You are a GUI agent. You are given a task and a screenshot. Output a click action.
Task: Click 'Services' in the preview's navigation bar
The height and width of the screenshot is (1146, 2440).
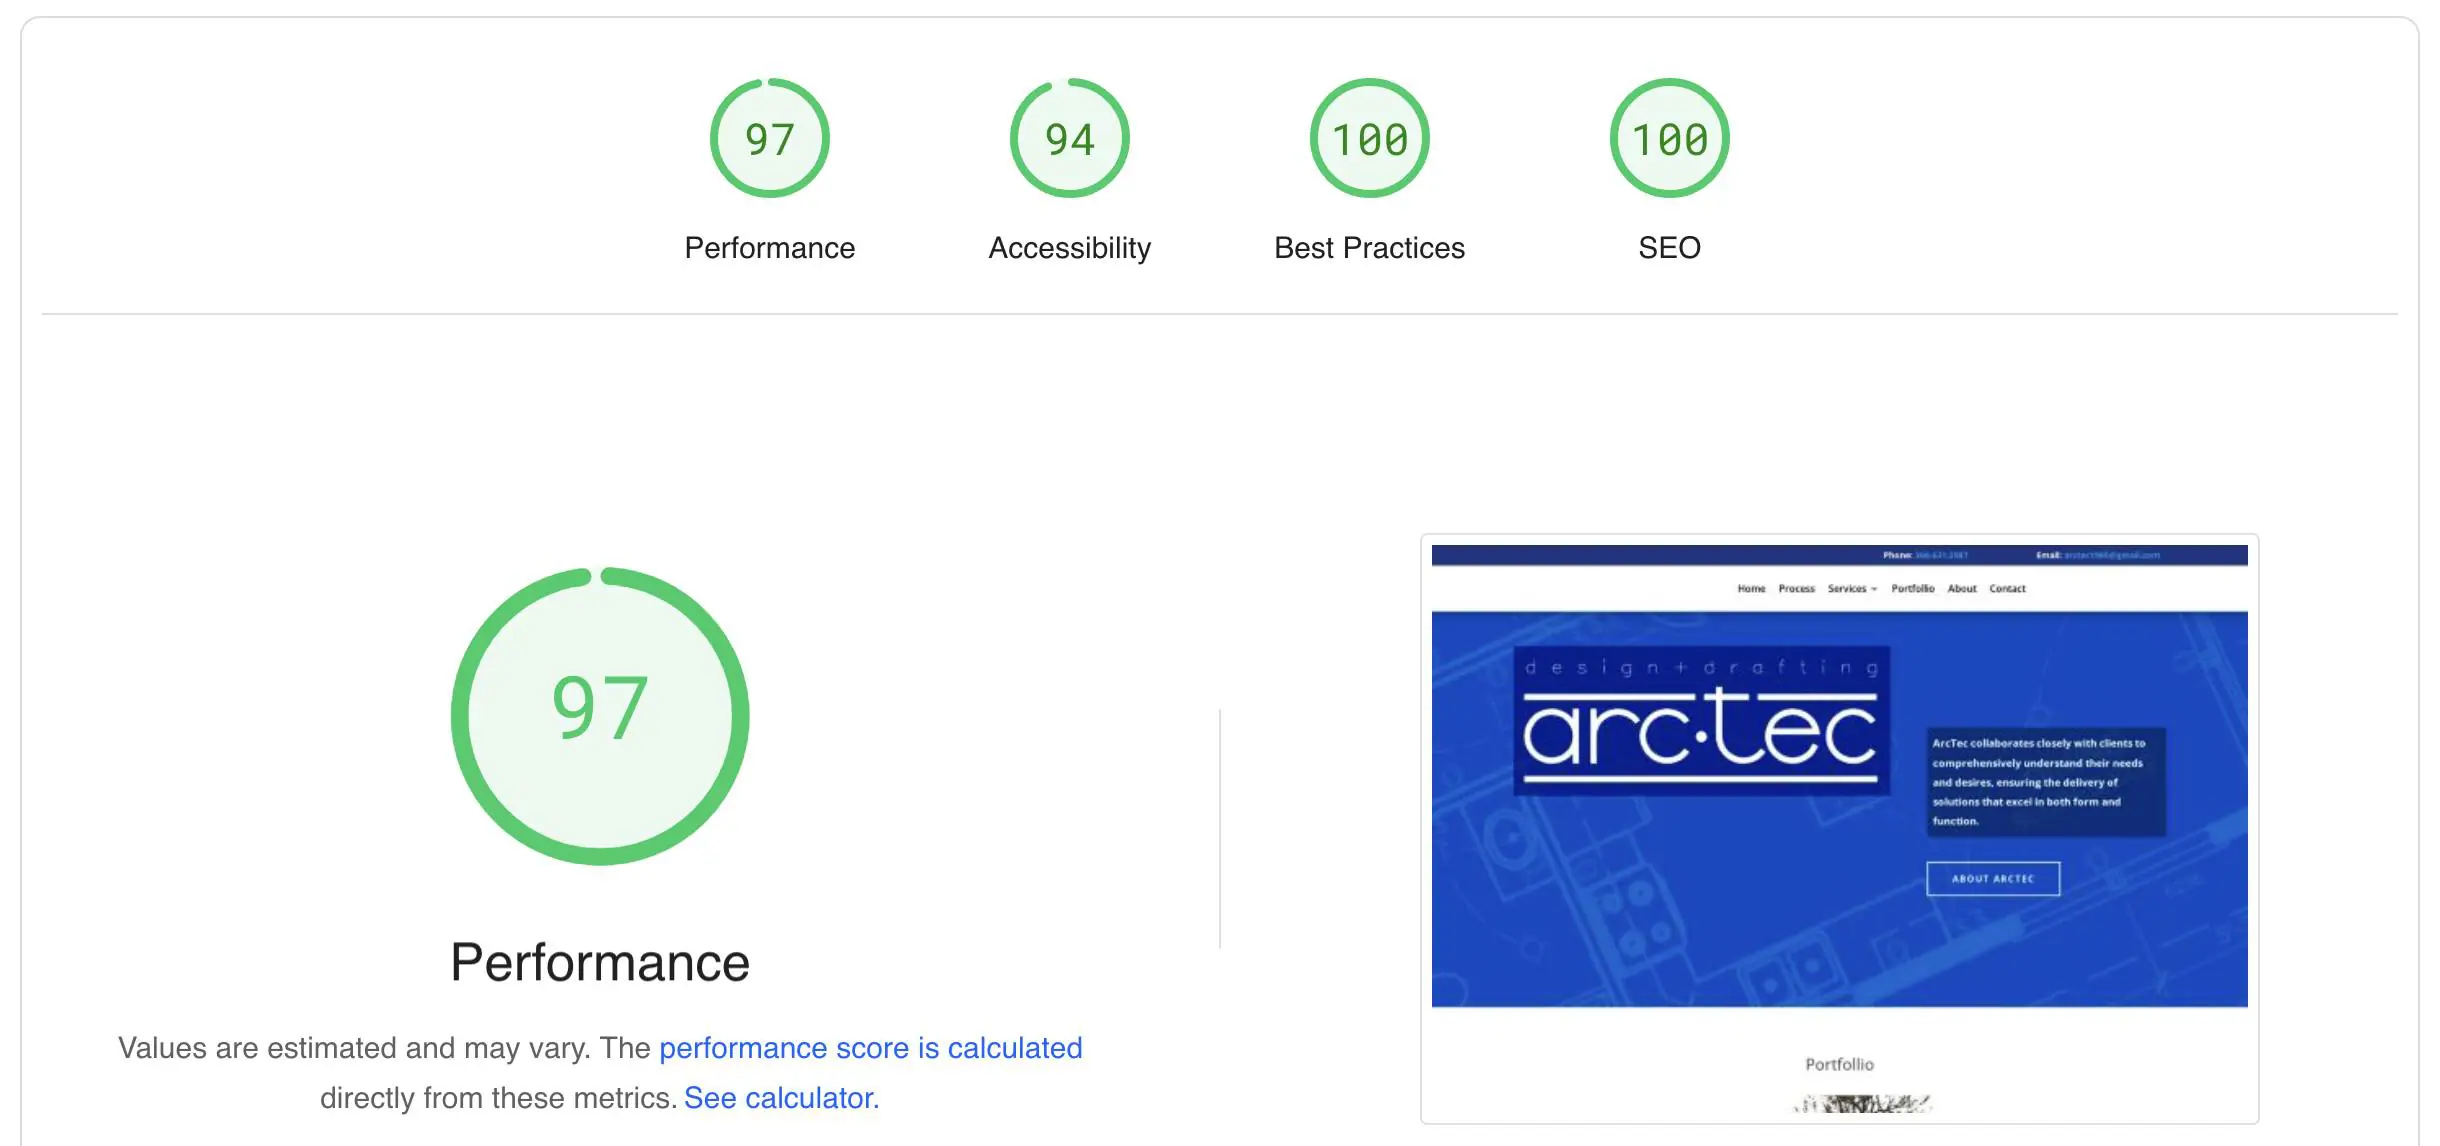tap(1852, 589)
